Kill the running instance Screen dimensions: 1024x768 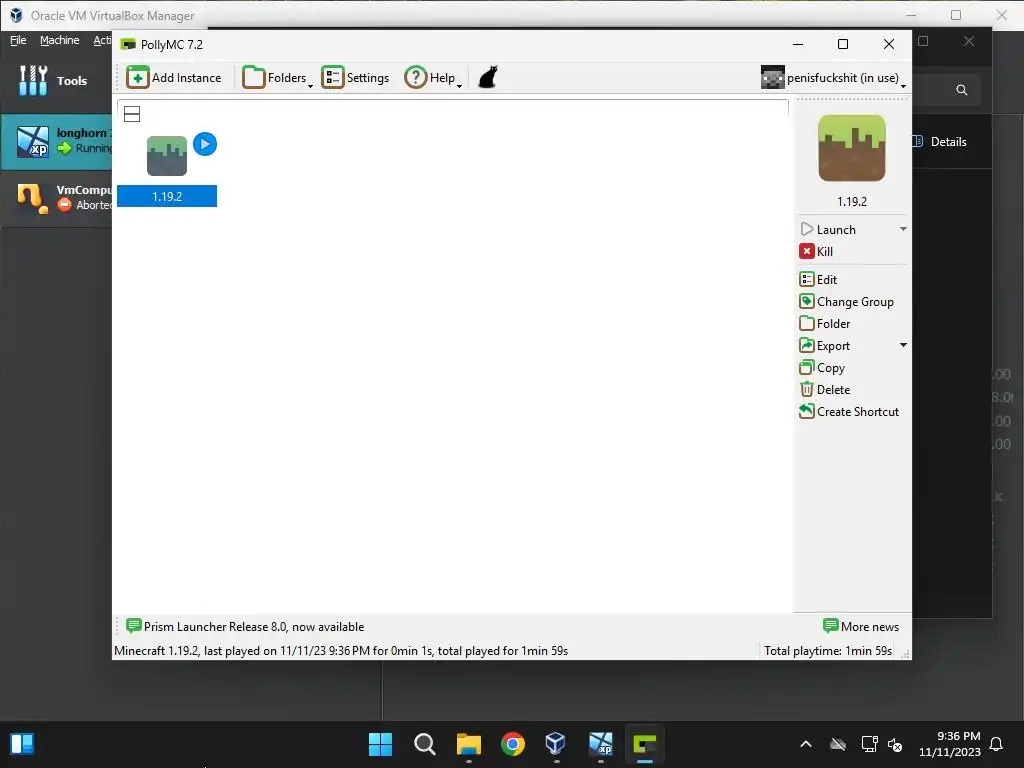tap(816, 251)
